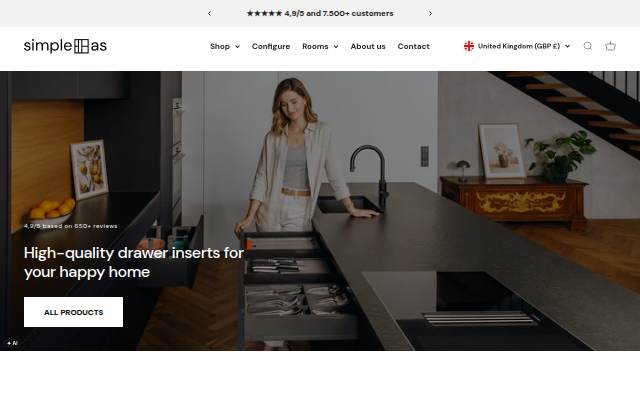This screenshot has height=400, width=640.
Task: Click the AI badge on hero image
Action: tap(12, 343)
